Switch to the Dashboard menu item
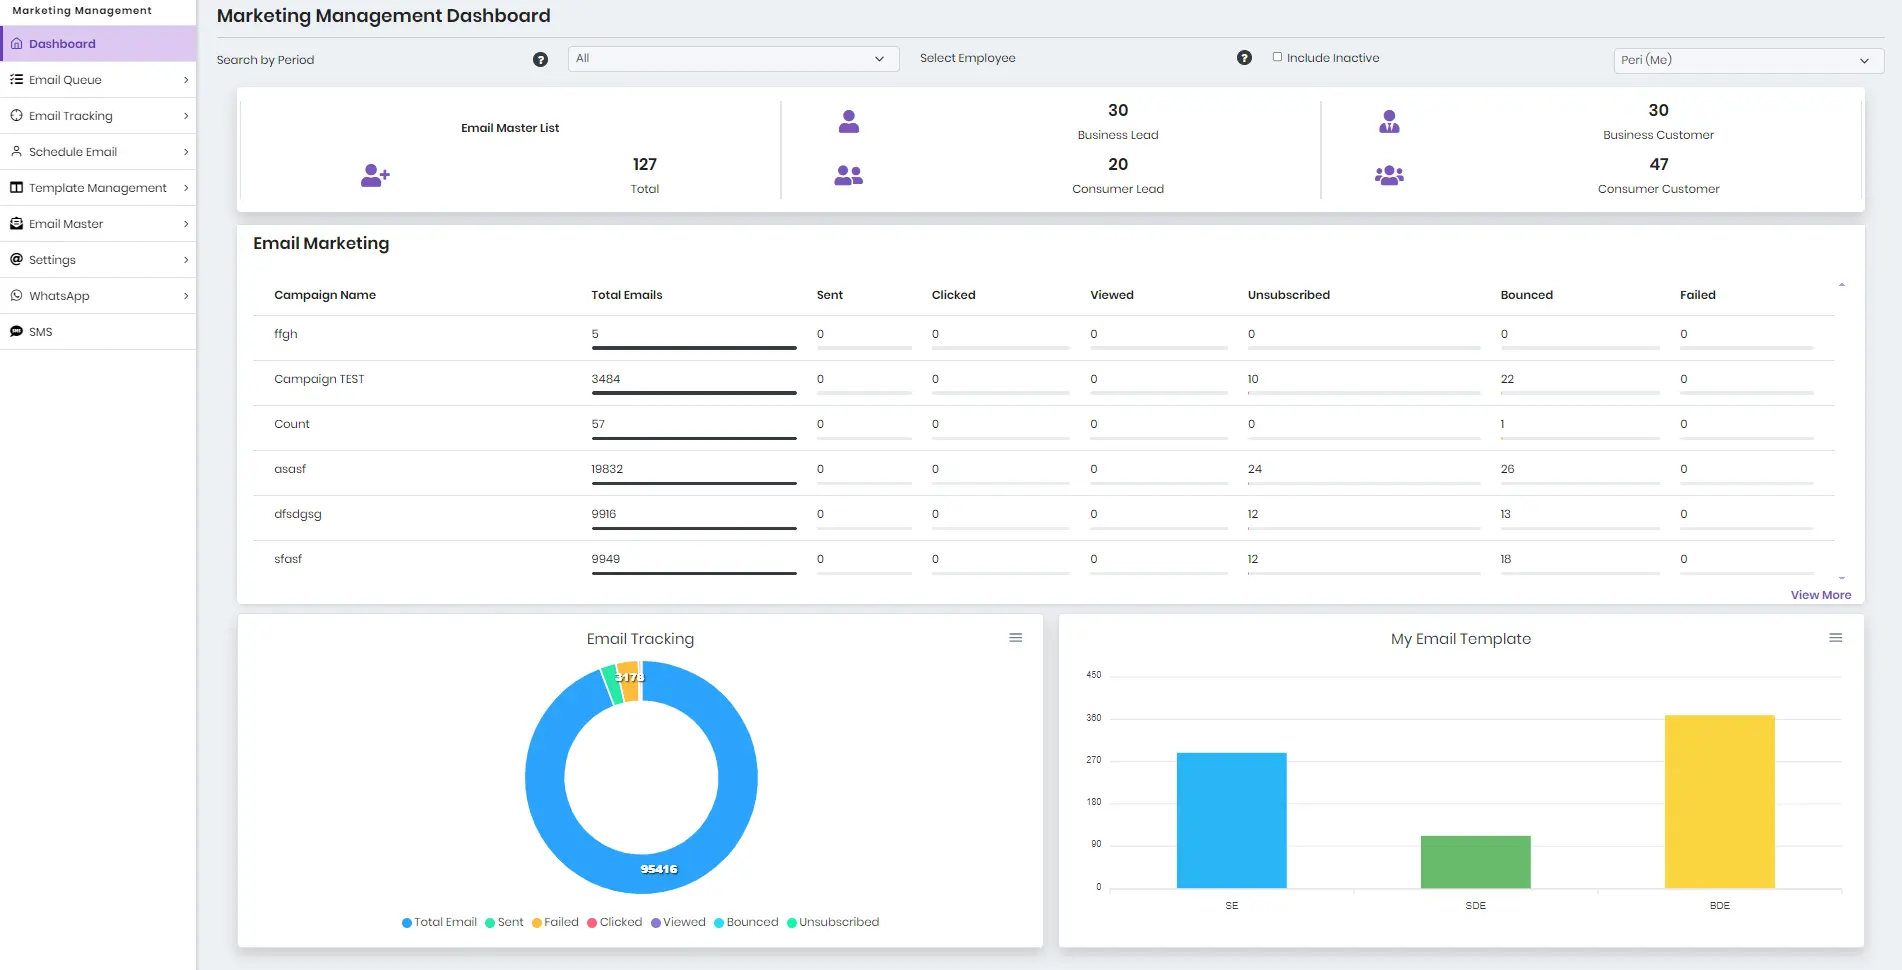 [x=62, y=43]
